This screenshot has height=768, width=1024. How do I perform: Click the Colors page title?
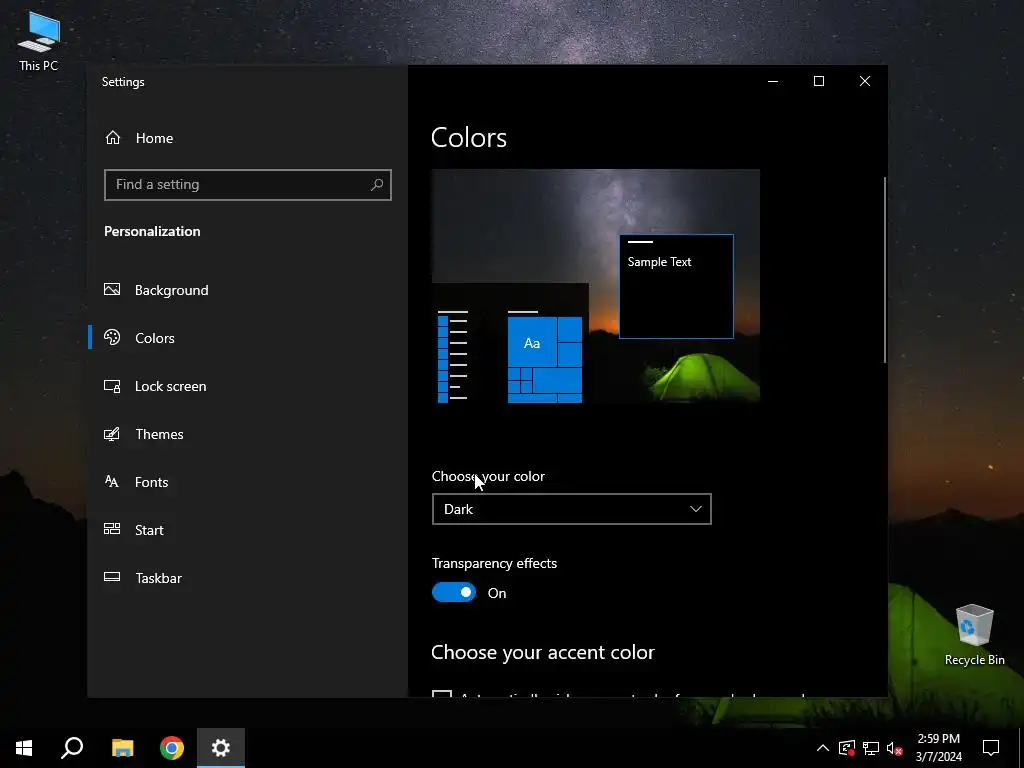[469, 138]
